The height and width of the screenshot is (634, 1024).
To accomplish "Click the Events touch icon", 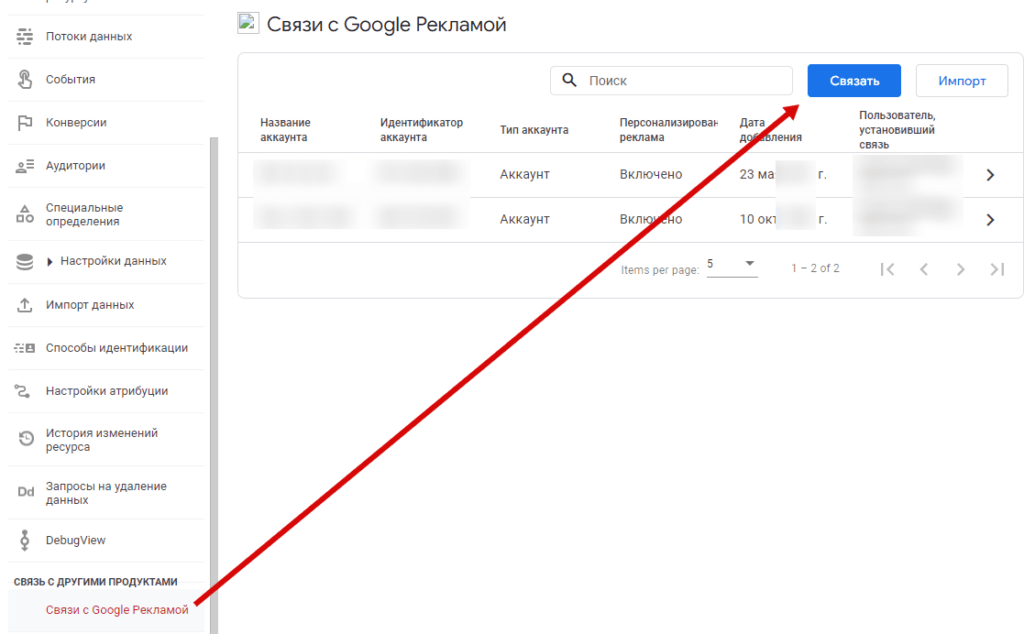I will [x=25, y=79].
